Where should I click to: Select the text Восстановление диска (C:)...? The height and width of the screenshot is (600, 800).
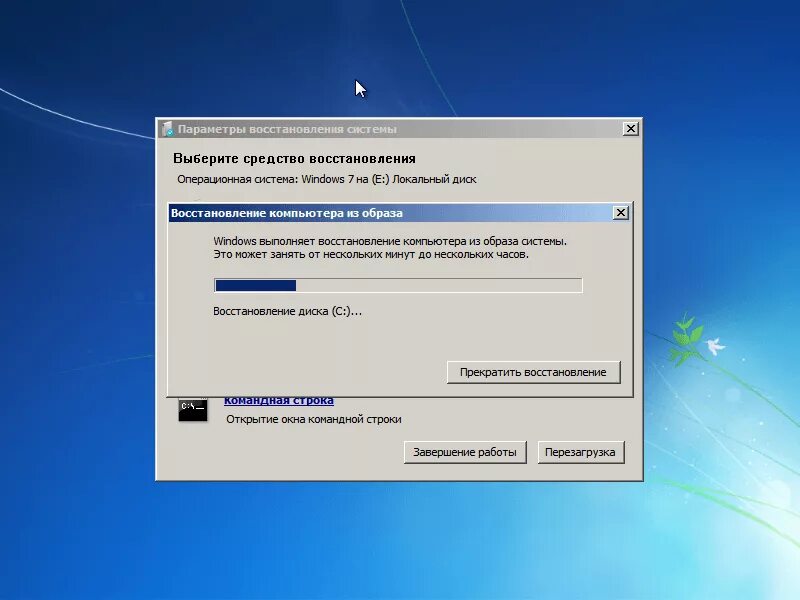[287, 311]
